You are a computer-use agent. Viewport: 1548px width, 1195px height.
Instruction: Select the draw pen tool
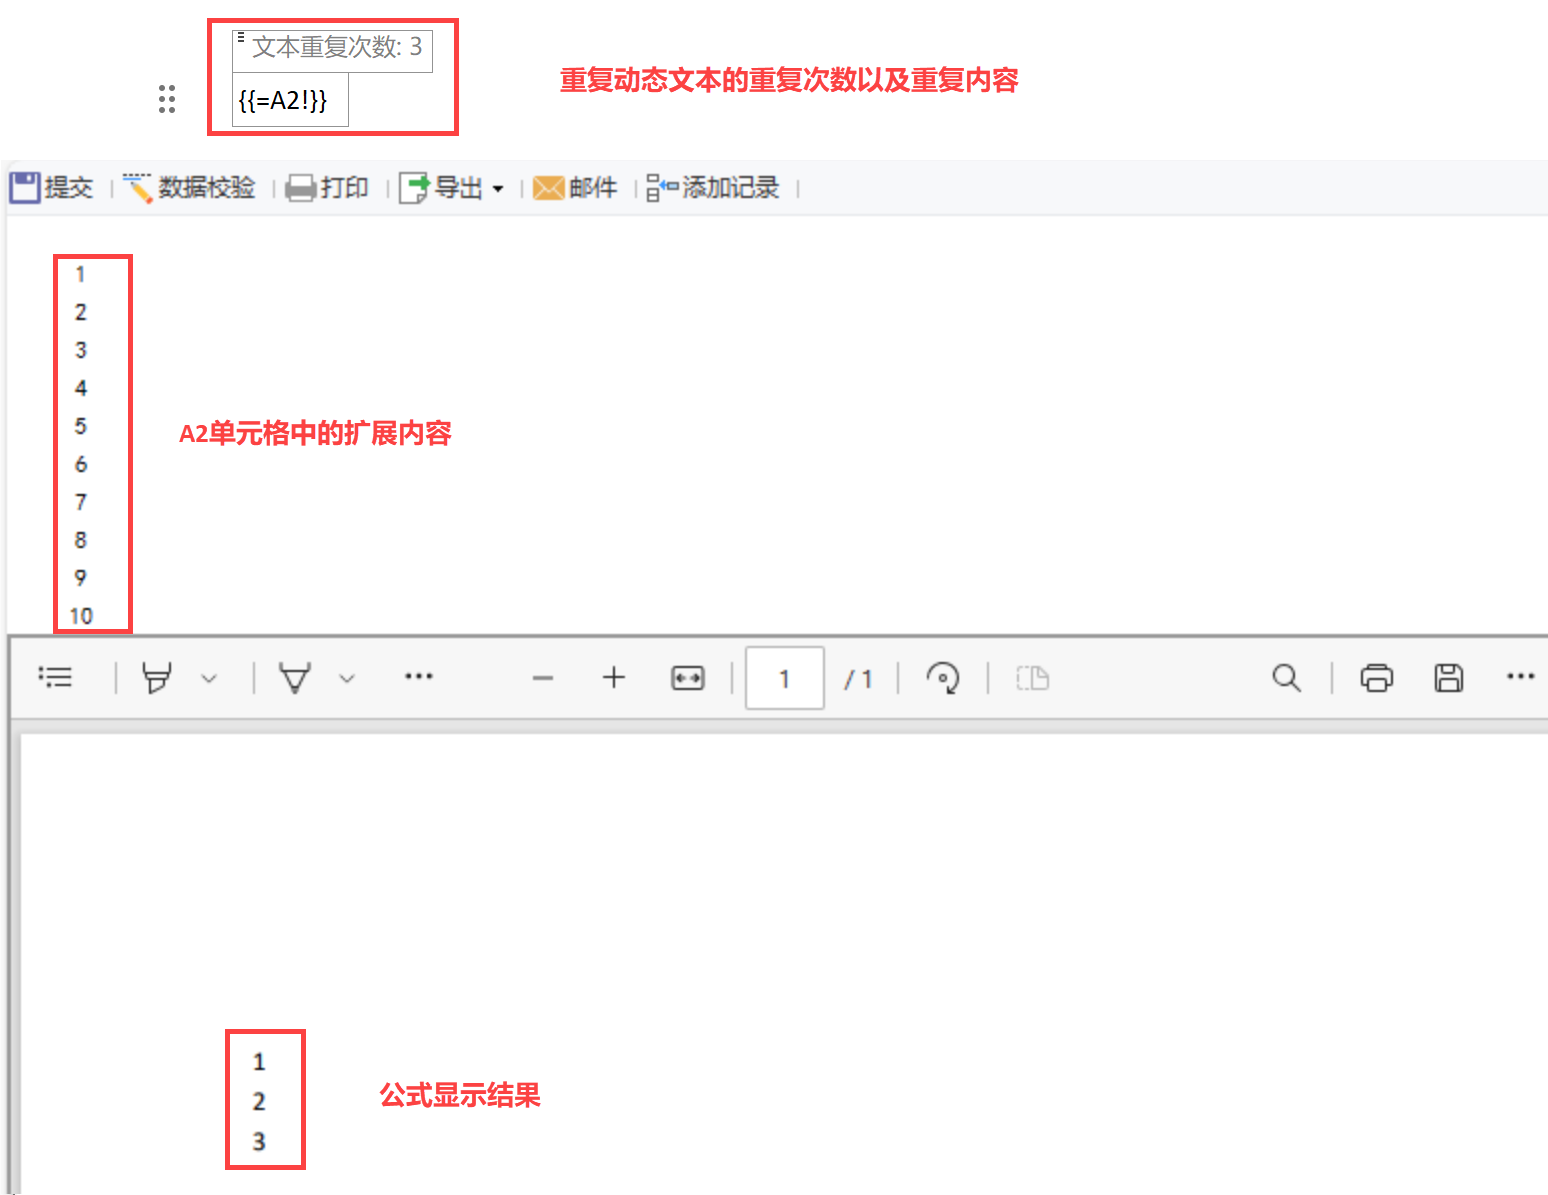294,677
